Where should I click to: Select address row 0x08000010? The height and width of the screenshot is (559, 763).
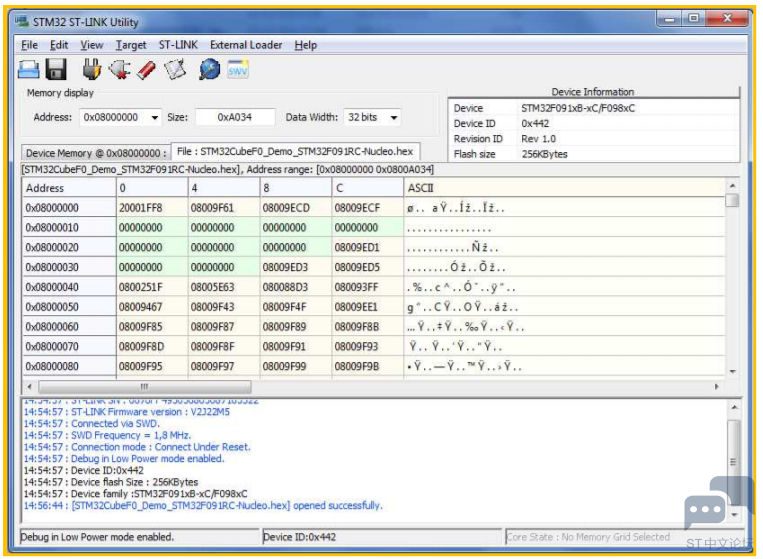69,228
